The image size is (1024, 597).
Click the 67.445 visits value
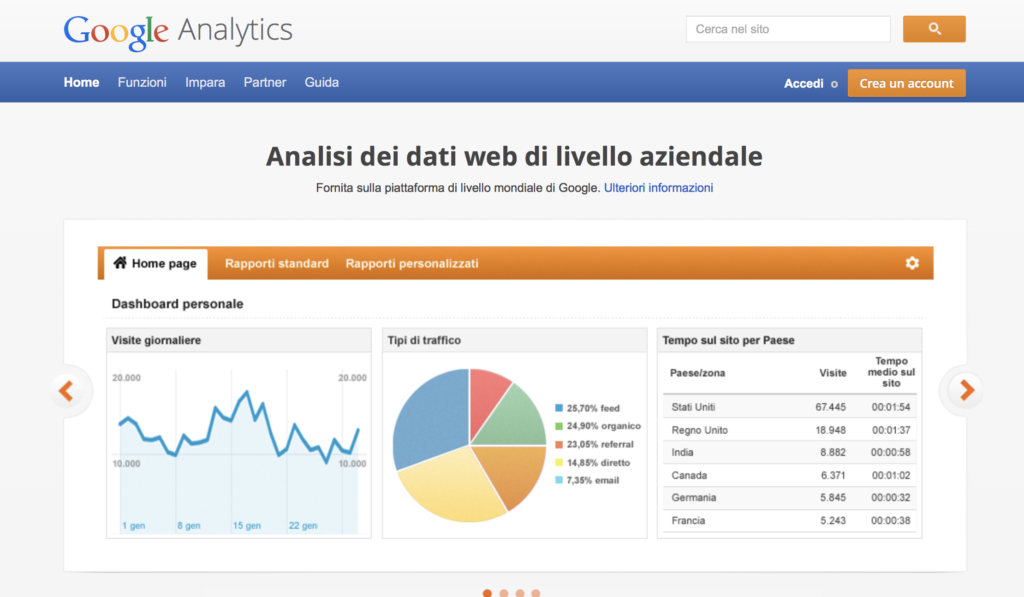click(x=830, y=407)
